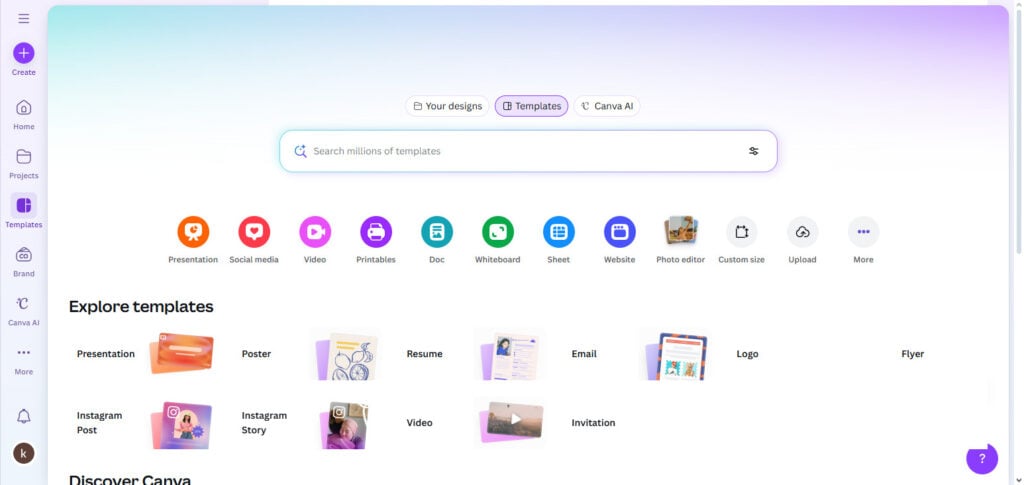Open Video templates card in Explore
The height and width of the screenshot is (485, 1024).
[475, 423]
